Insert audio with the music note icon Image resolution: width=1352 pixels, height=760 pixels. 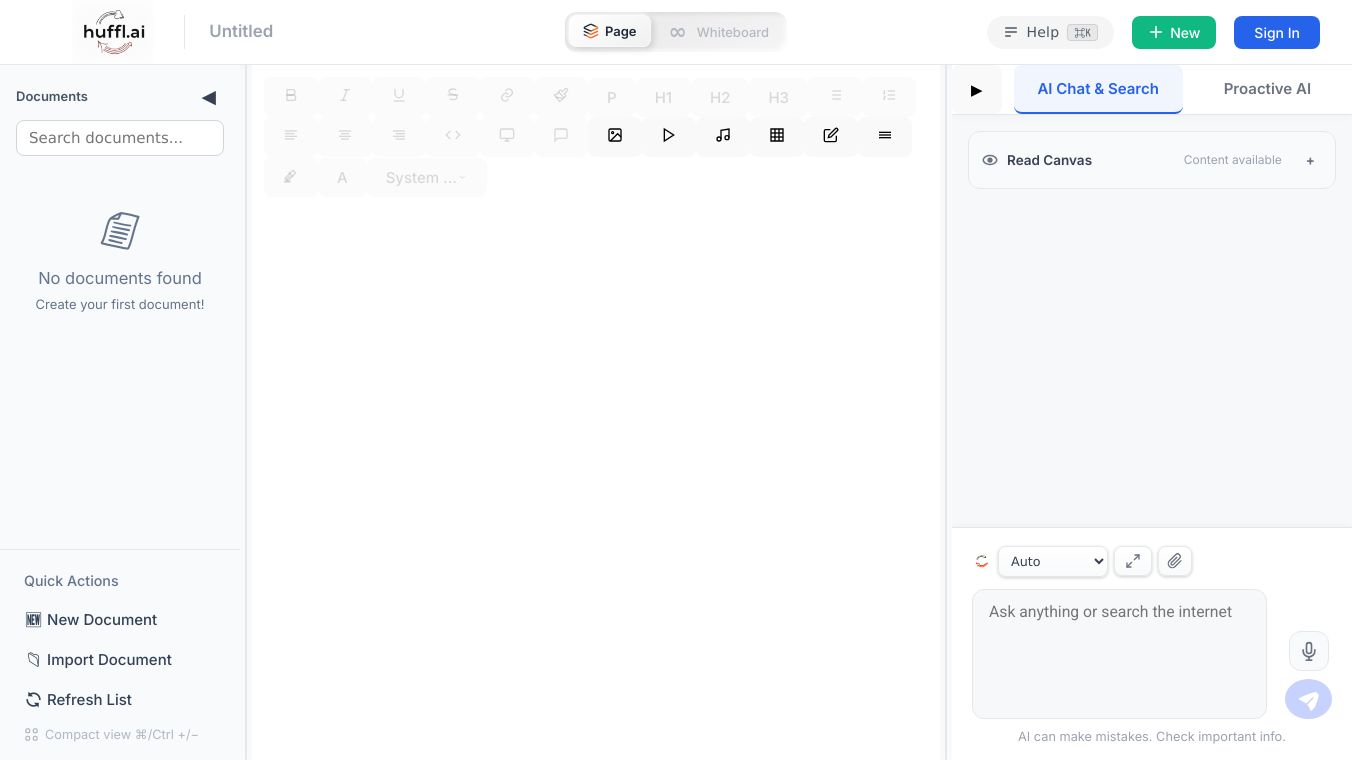723,136
